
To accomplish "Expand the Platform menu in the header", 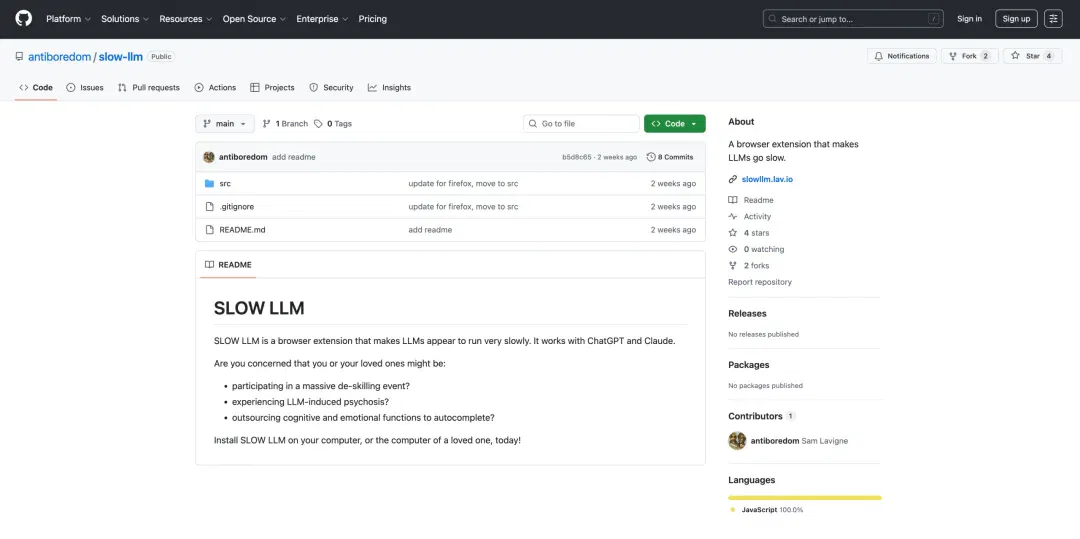I will (x=68, y=19).
